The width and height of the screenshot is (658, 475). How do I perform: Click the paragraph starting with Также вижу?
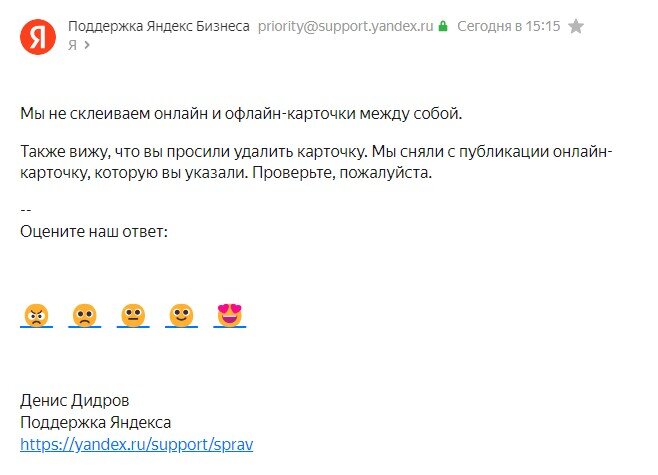coord(316,162)
